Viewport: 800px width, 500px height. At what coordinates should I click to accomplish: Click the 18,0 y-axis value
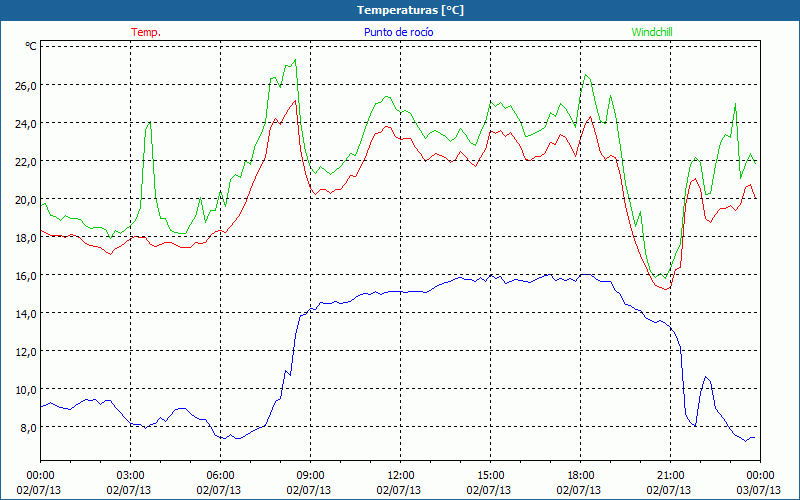pos(26,238)
